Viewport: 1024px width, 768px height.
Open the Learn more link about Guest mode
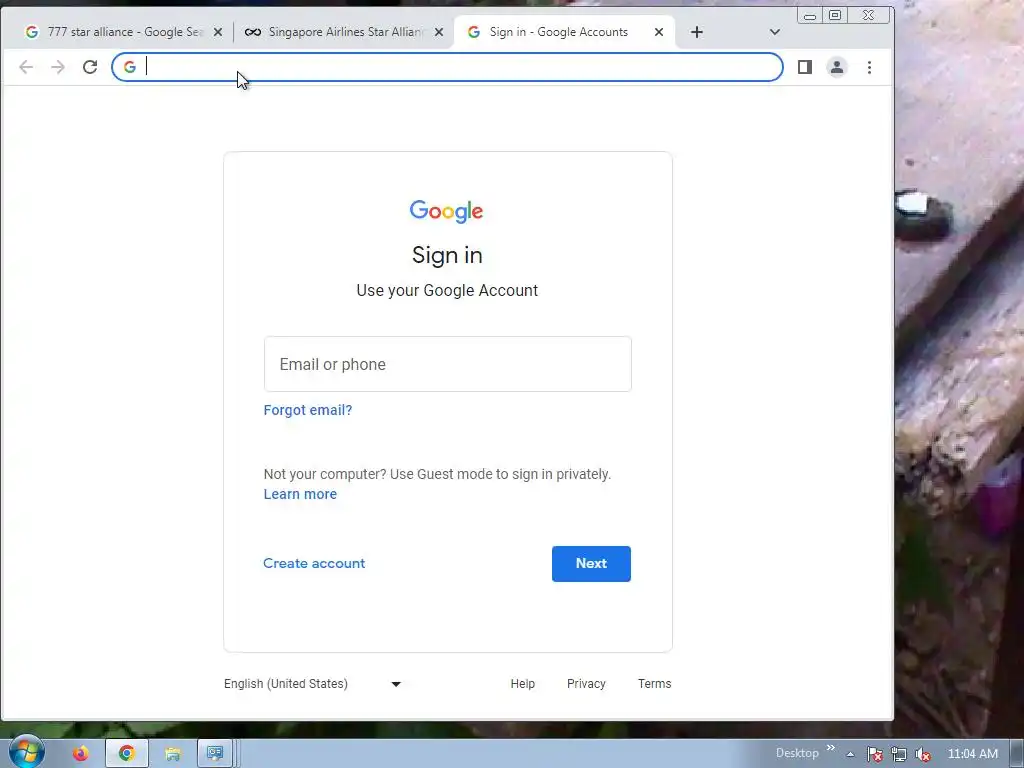click(300, 494)
